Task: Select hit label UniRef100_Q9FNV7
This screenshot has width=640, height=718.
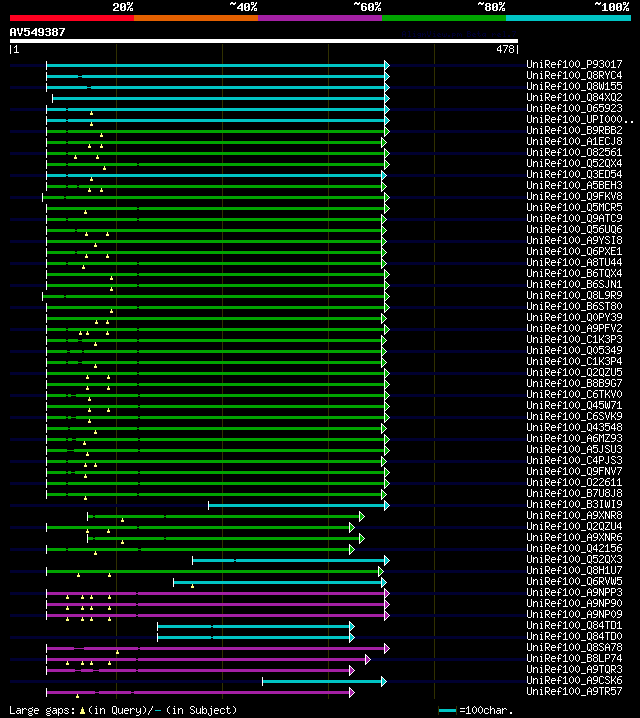Action: [574, 471]
